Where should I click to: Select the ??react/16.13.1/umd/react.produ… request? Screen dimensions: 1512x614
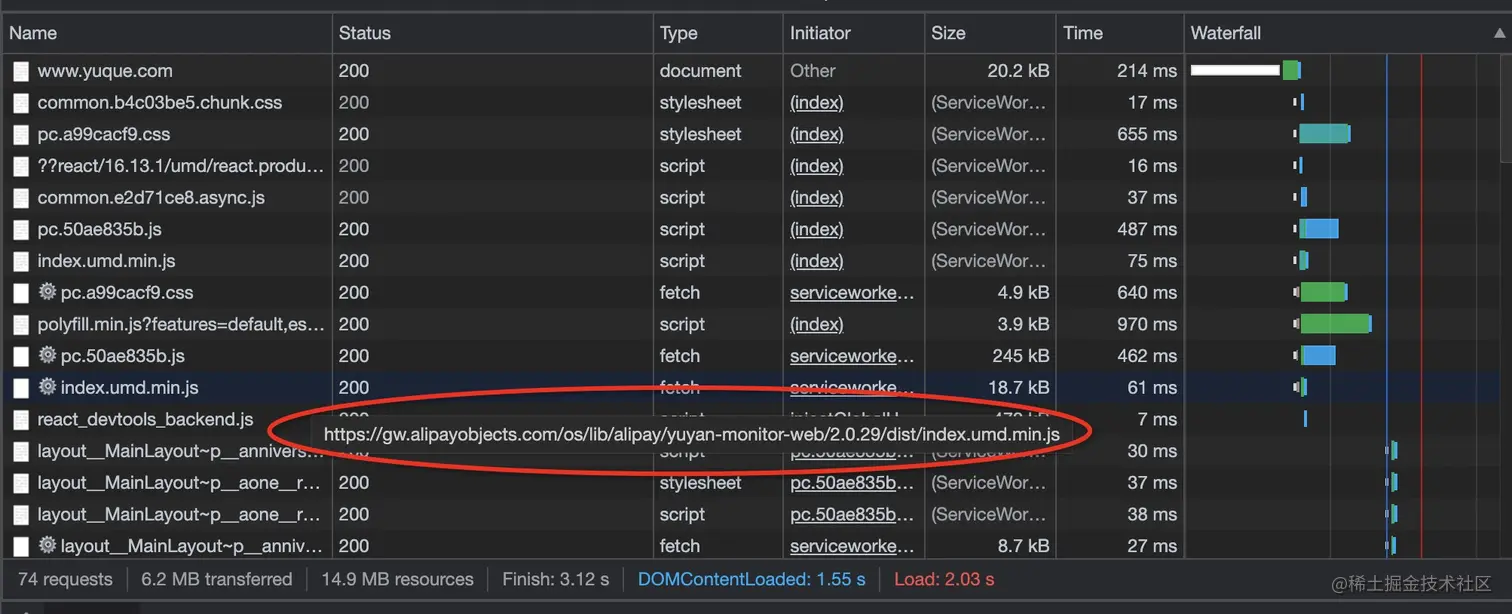181,166
